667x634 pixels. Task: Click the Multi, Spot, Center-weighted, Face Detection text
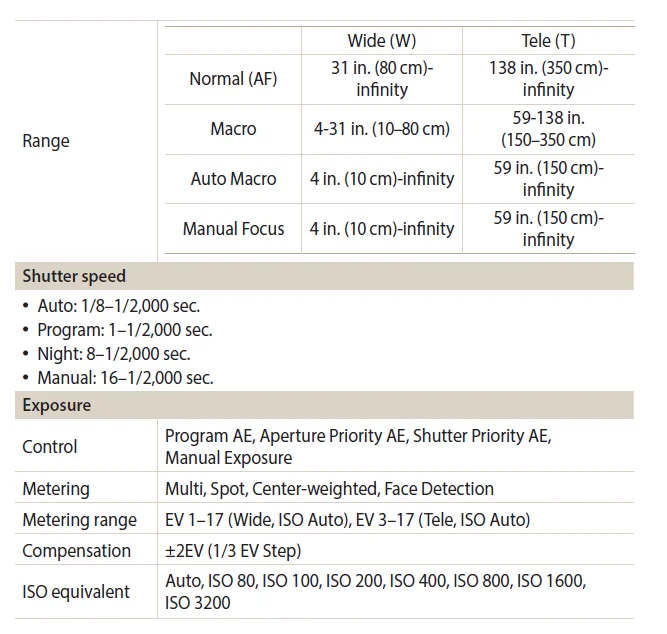[329, 489]
